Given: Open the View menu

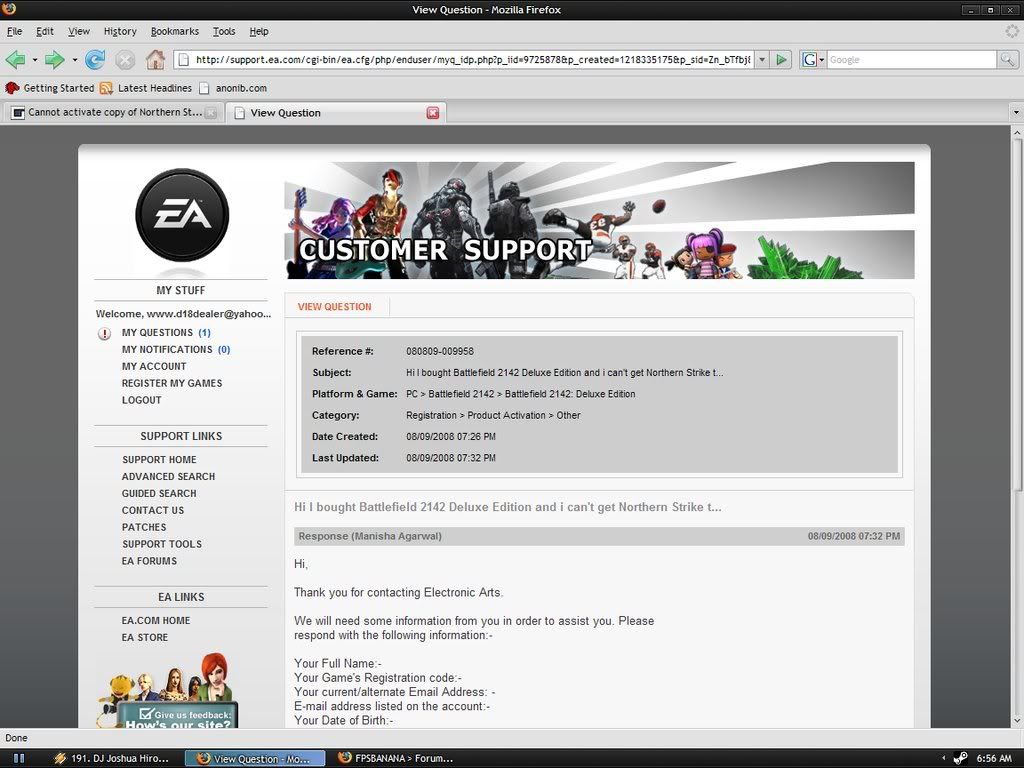Looking at the screenshot, I should point(78,31).
